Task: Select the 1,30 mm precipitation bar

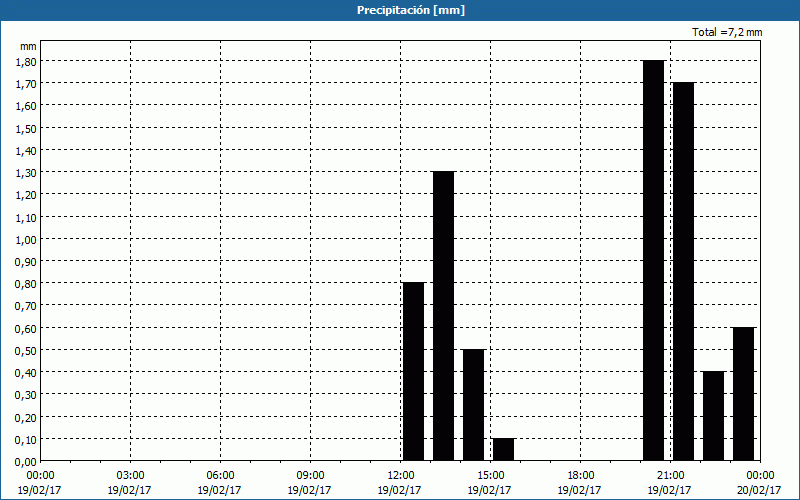Action: 443,316
